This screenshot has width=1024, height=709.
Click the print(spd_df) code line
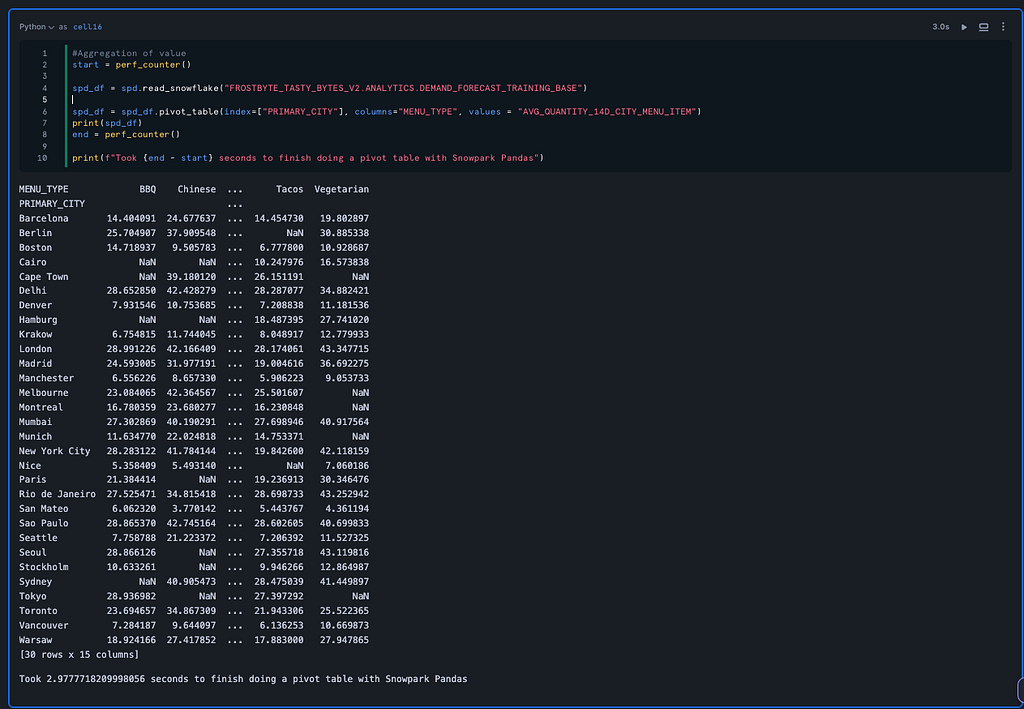point(107,123)
